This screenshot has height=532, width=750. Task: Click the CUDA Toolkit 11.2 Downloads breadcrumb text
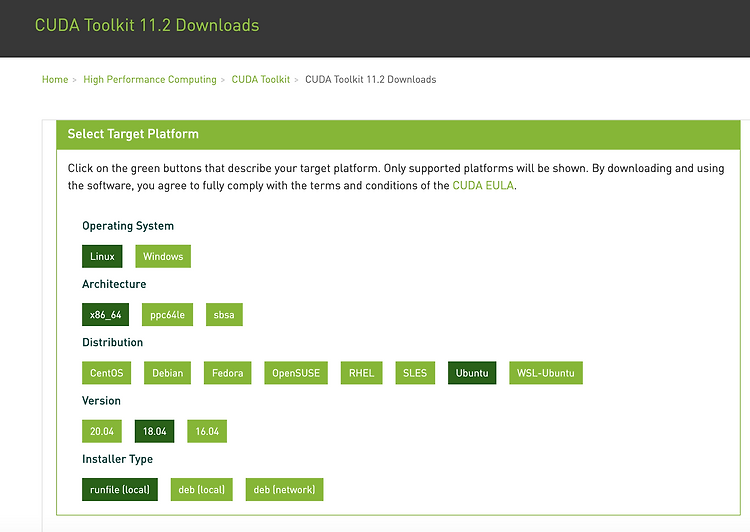[x=371, y=79]
